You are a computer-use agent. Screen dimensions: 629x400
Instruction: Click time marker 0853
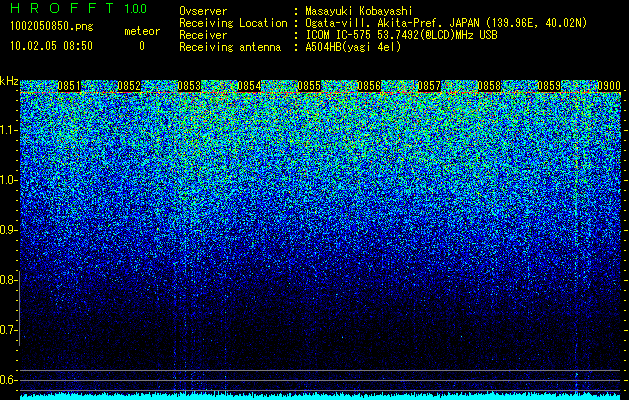[189, 86]
